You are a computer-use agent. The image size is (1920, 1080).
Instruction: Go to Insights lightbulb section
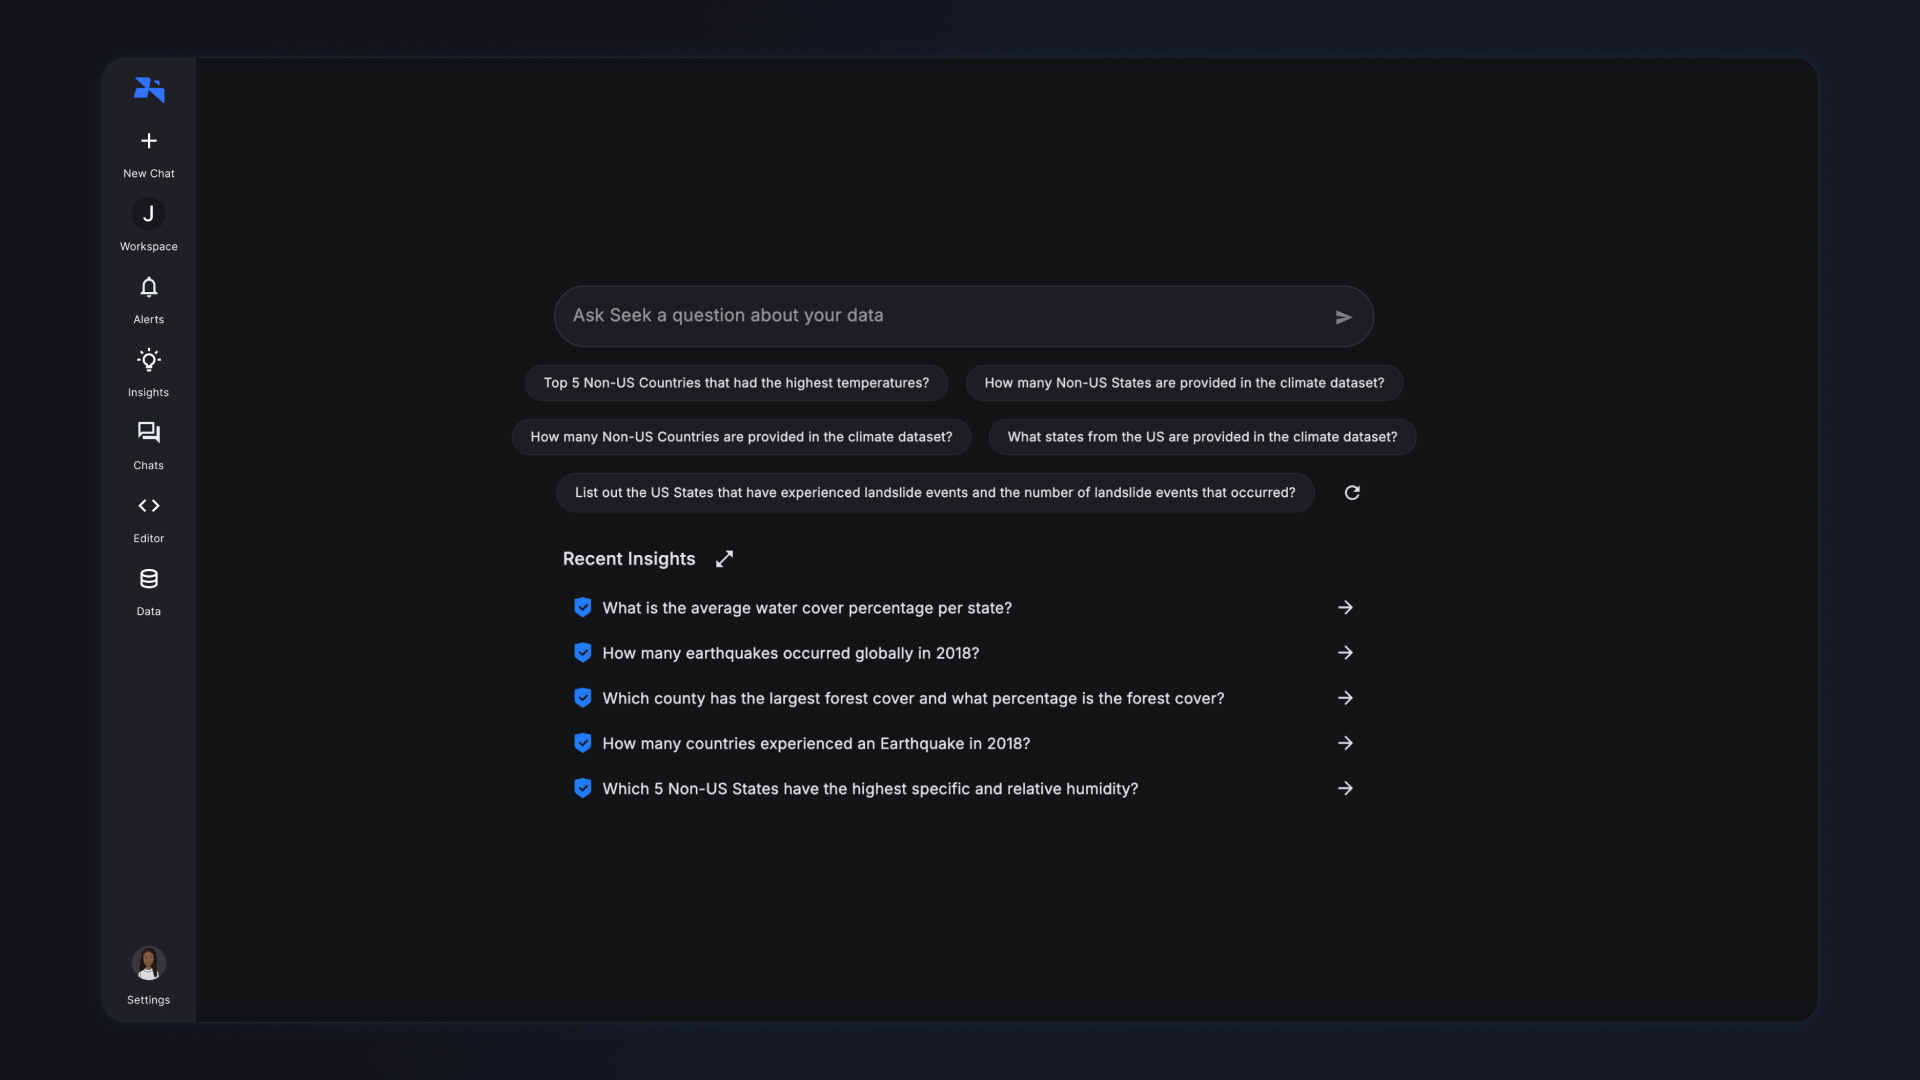tap(149, 361)
